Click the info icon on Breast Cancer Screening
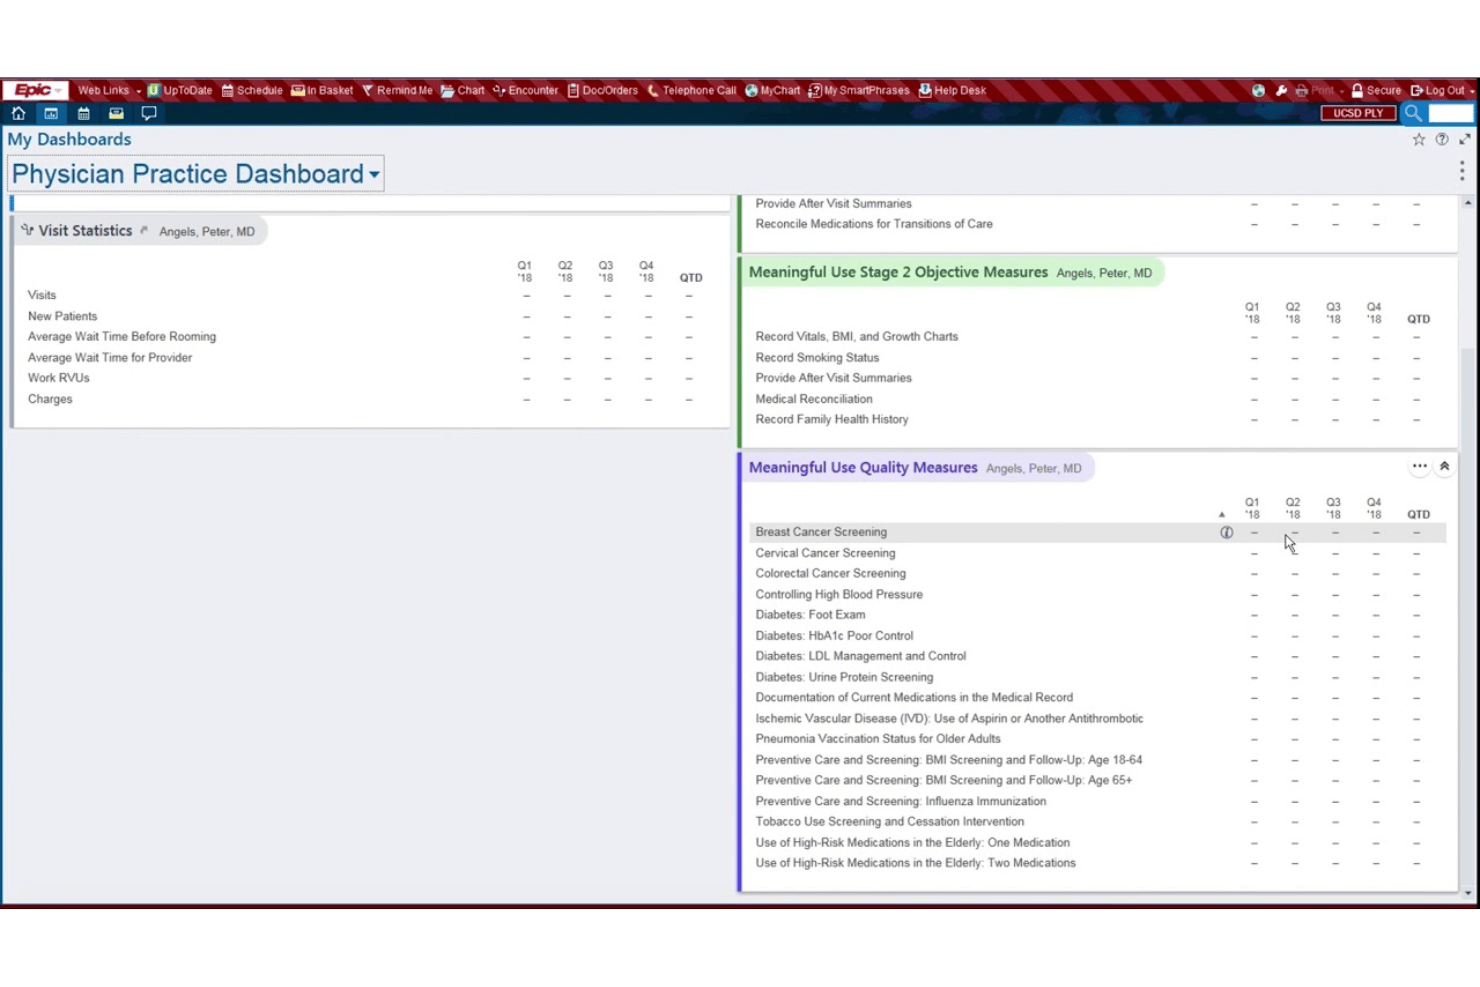1480x987 pixels. pos(1226,532)
